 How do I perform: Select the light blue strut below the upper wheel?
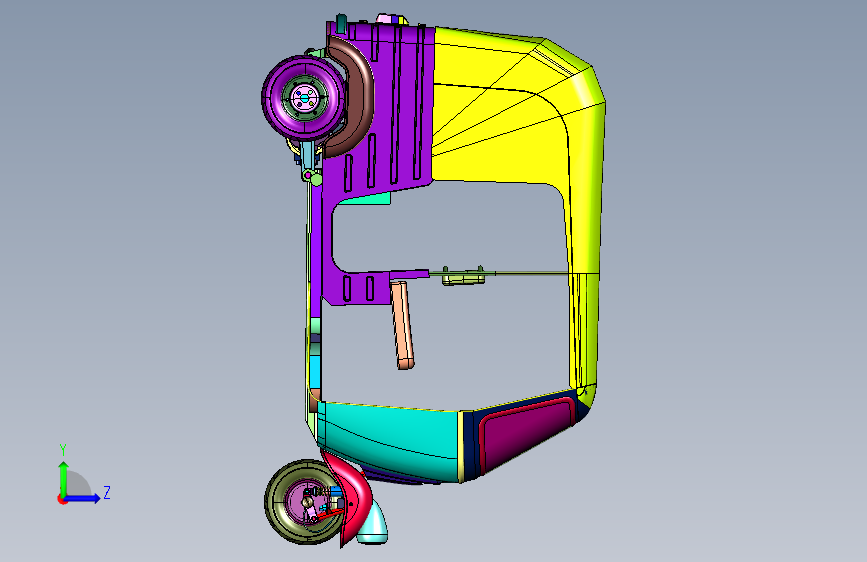(x=307, y=156)
